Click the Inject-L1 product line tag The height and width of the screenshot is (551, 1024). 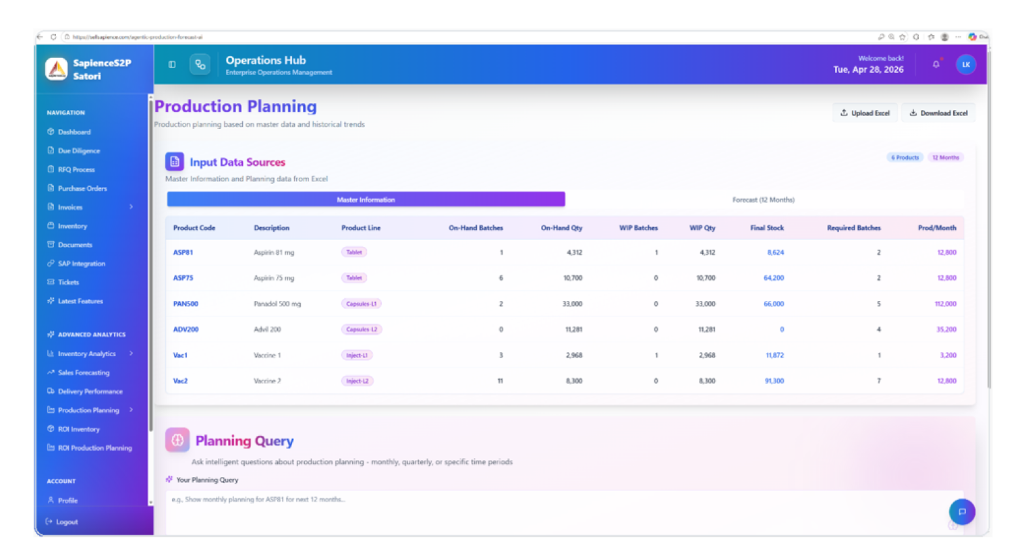[357, 356]
